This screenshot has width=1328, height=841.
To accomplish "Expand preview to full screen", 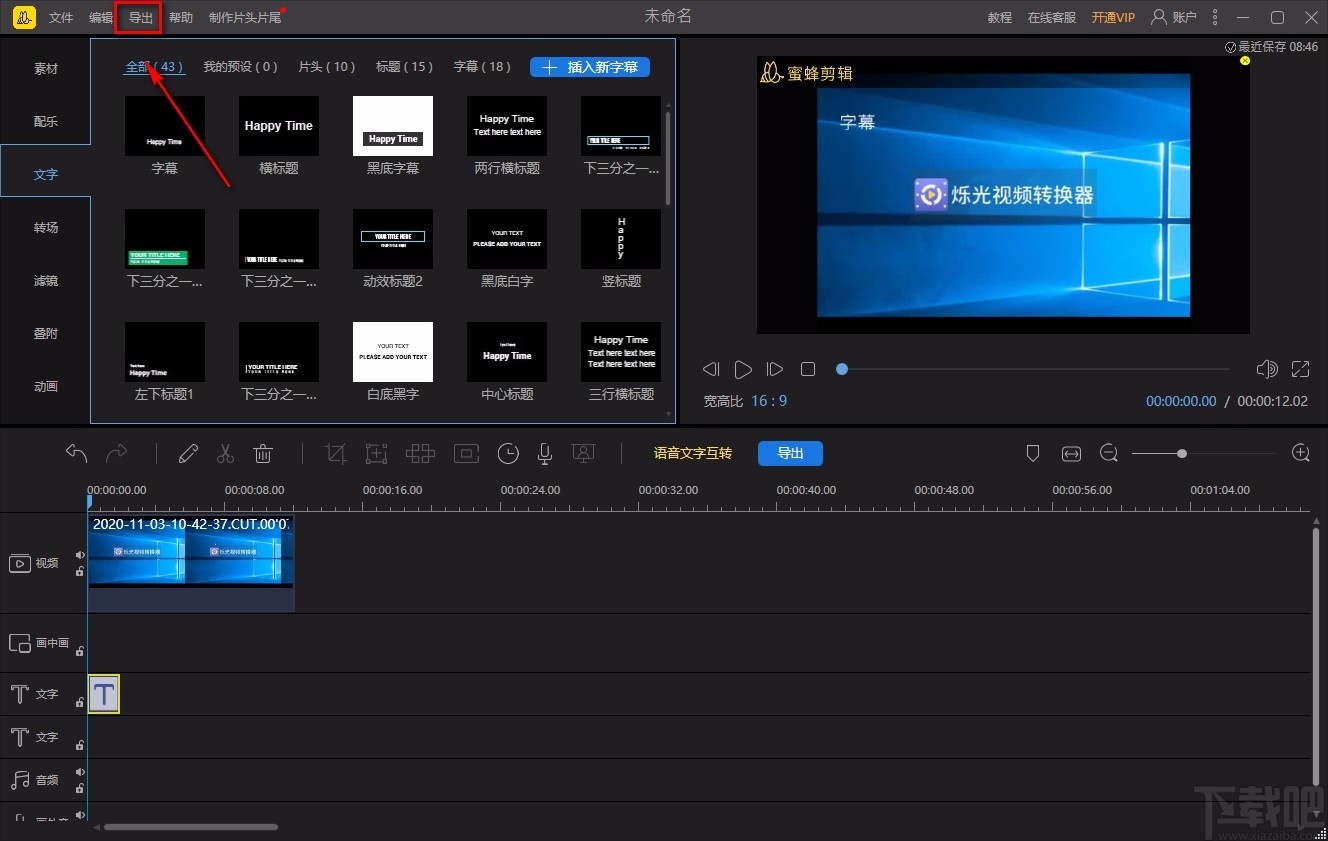I will (x=1300, y=369).
